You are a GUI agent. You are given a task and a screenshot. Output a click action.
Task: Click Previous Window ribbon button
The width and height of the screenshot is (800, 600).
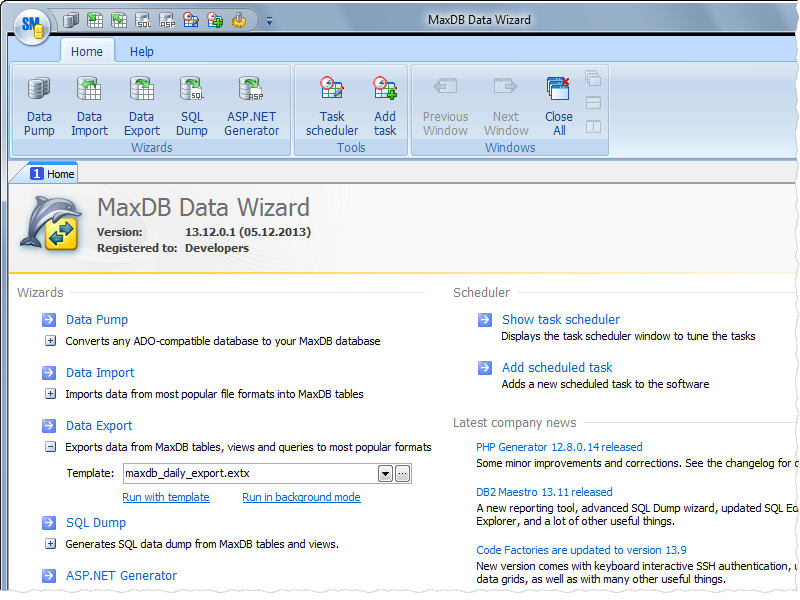(x=445, y=107)
